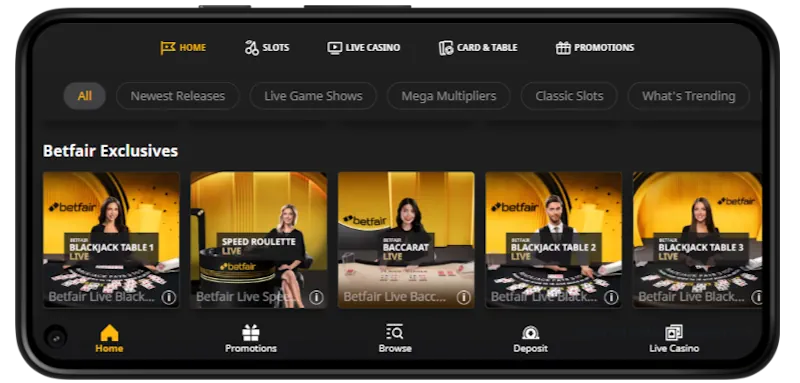This screenshot has width=800, height=383.
Task: Open the Blackjack Table 3 live game thumbnail
Action: [697, 240]
